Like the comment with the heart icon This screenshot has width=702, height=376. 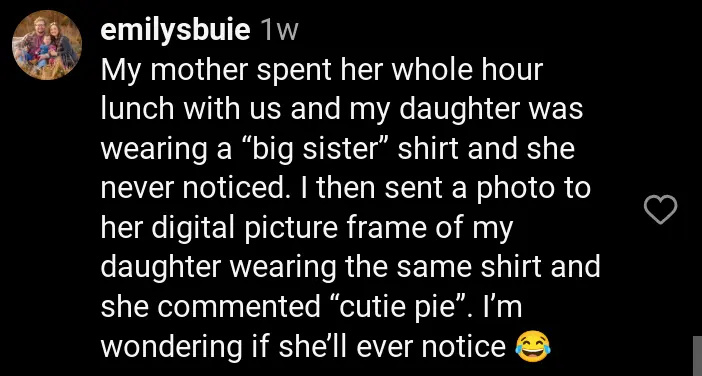pyautogui.click(x=660, y=209)
